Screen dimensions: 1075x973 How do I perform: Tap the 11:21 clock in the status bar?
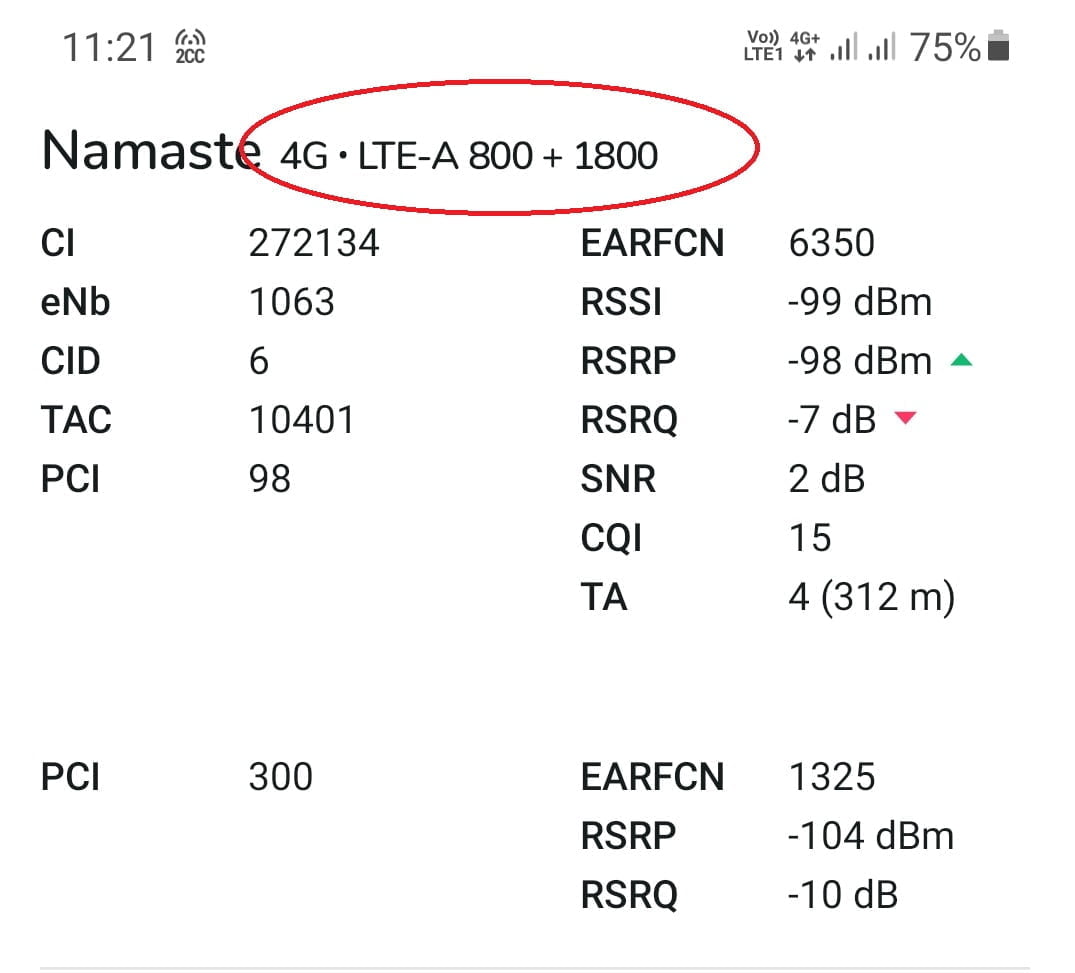tap(109, 47)
